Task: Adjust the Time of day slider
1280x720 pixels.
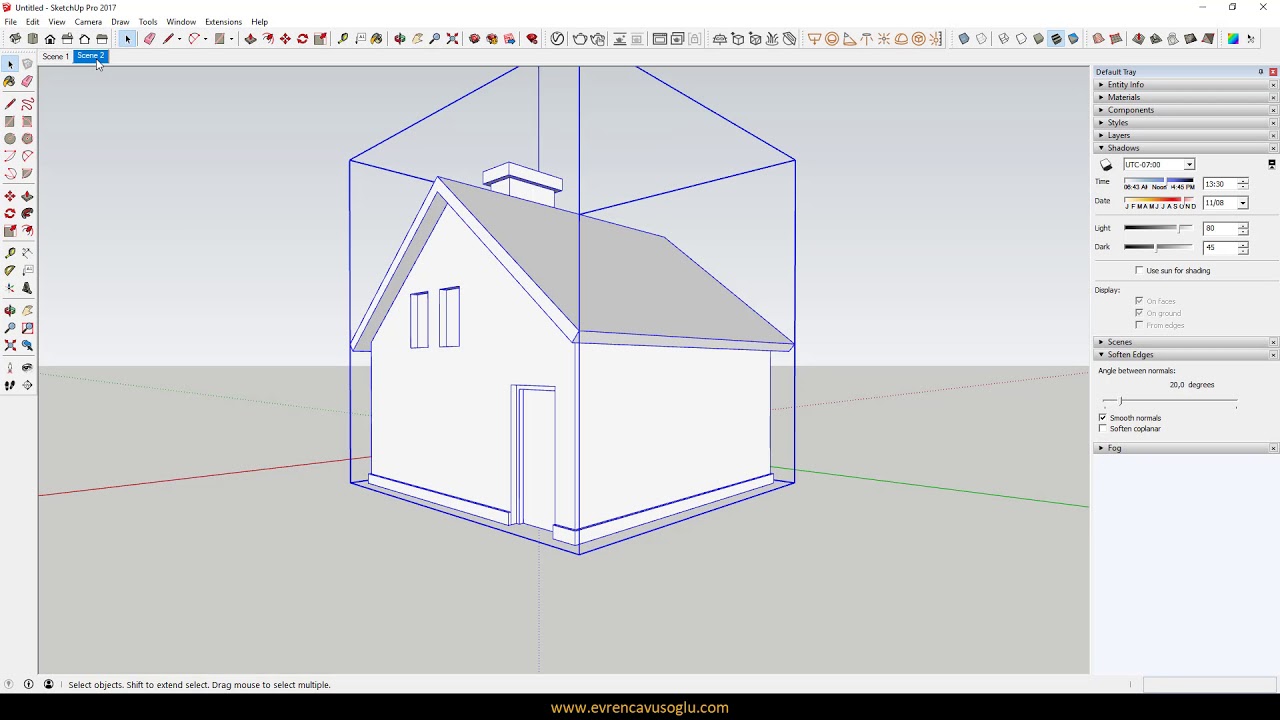Action: tap(1159, 181)
